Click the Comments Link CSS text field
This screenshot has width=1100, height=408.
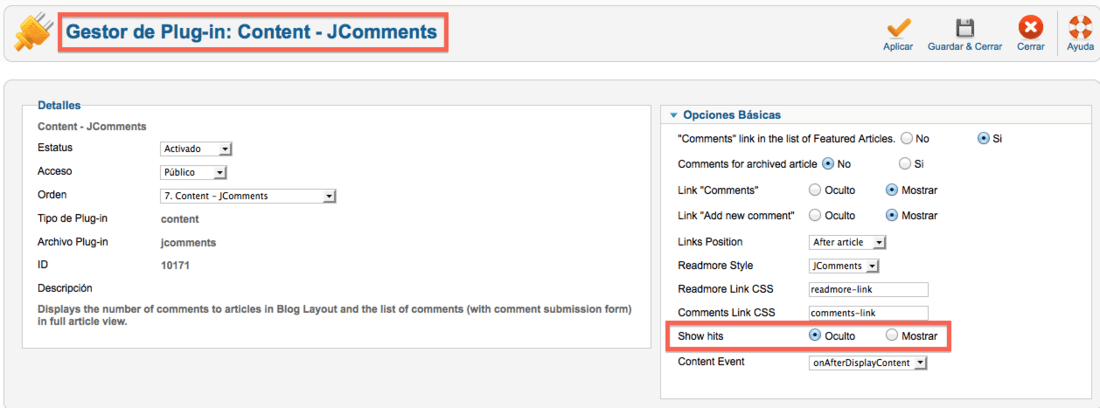click(868, 313)
